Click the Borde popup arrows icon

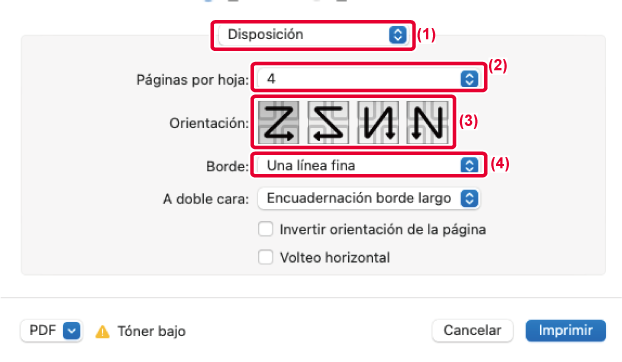pos(469,165)
